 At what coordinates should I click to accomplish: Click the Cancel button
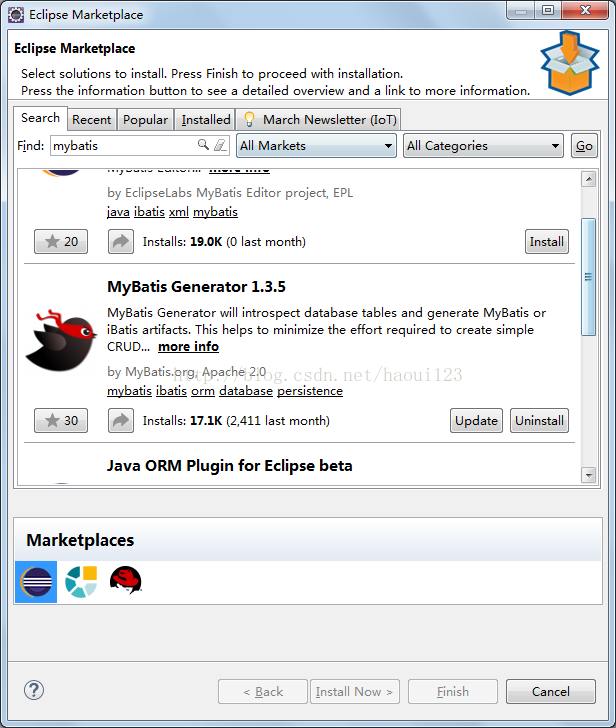pos(551,692)
